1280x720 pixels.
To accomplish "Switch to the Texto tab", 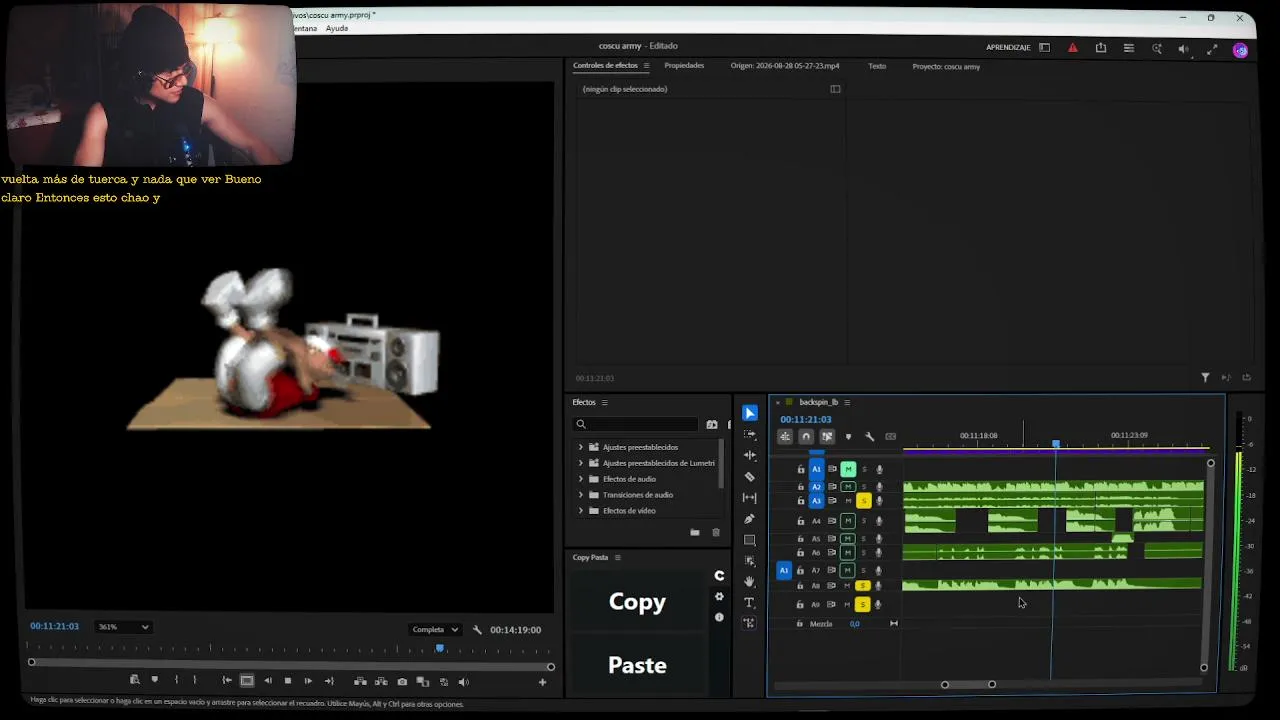I will pos(877,66).
